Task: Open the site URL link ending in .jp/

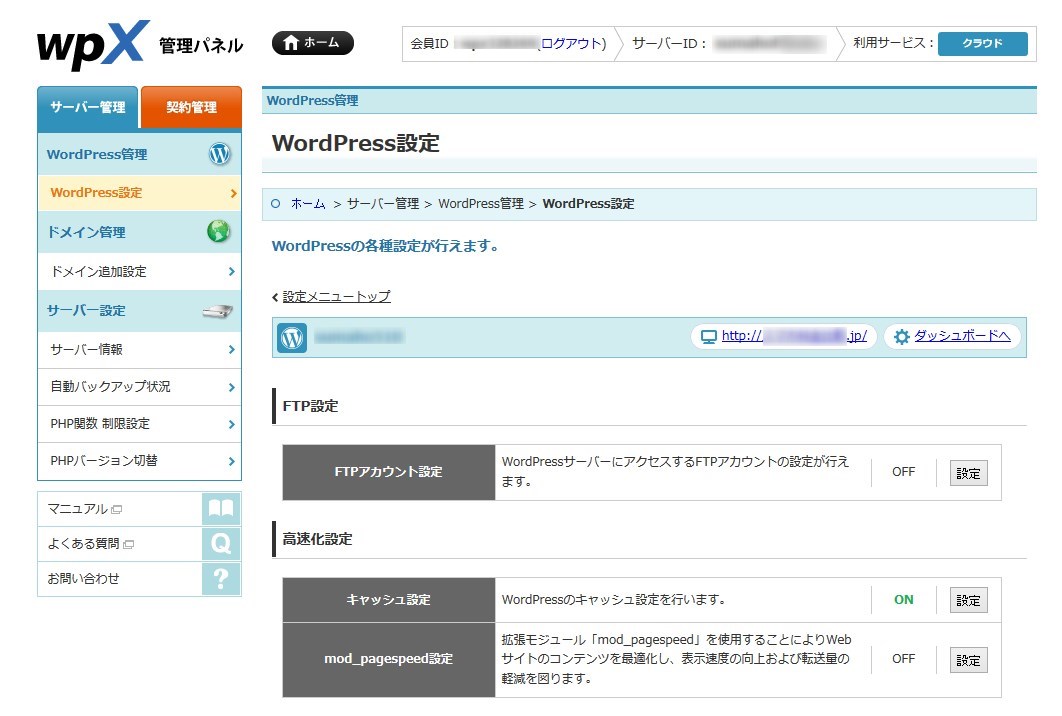Action: [794, 336]
